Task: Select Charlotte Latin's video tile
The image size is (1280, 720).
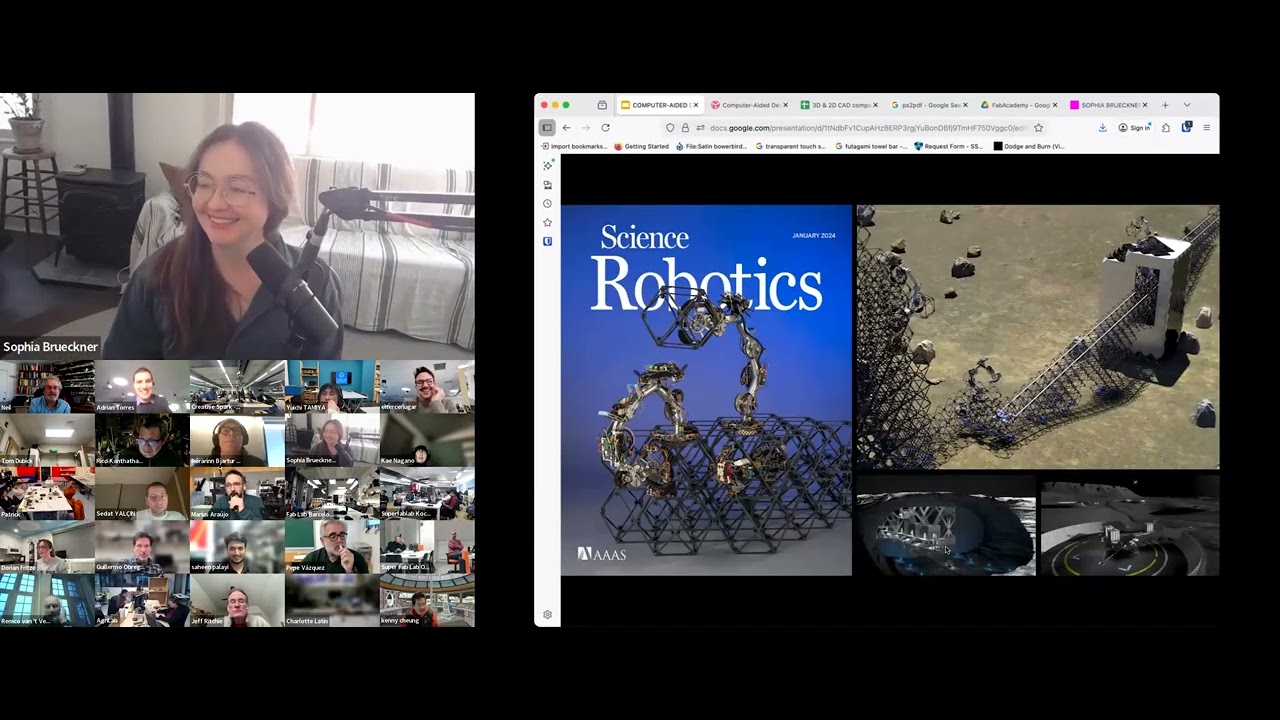Action: (x=332, y=600)
